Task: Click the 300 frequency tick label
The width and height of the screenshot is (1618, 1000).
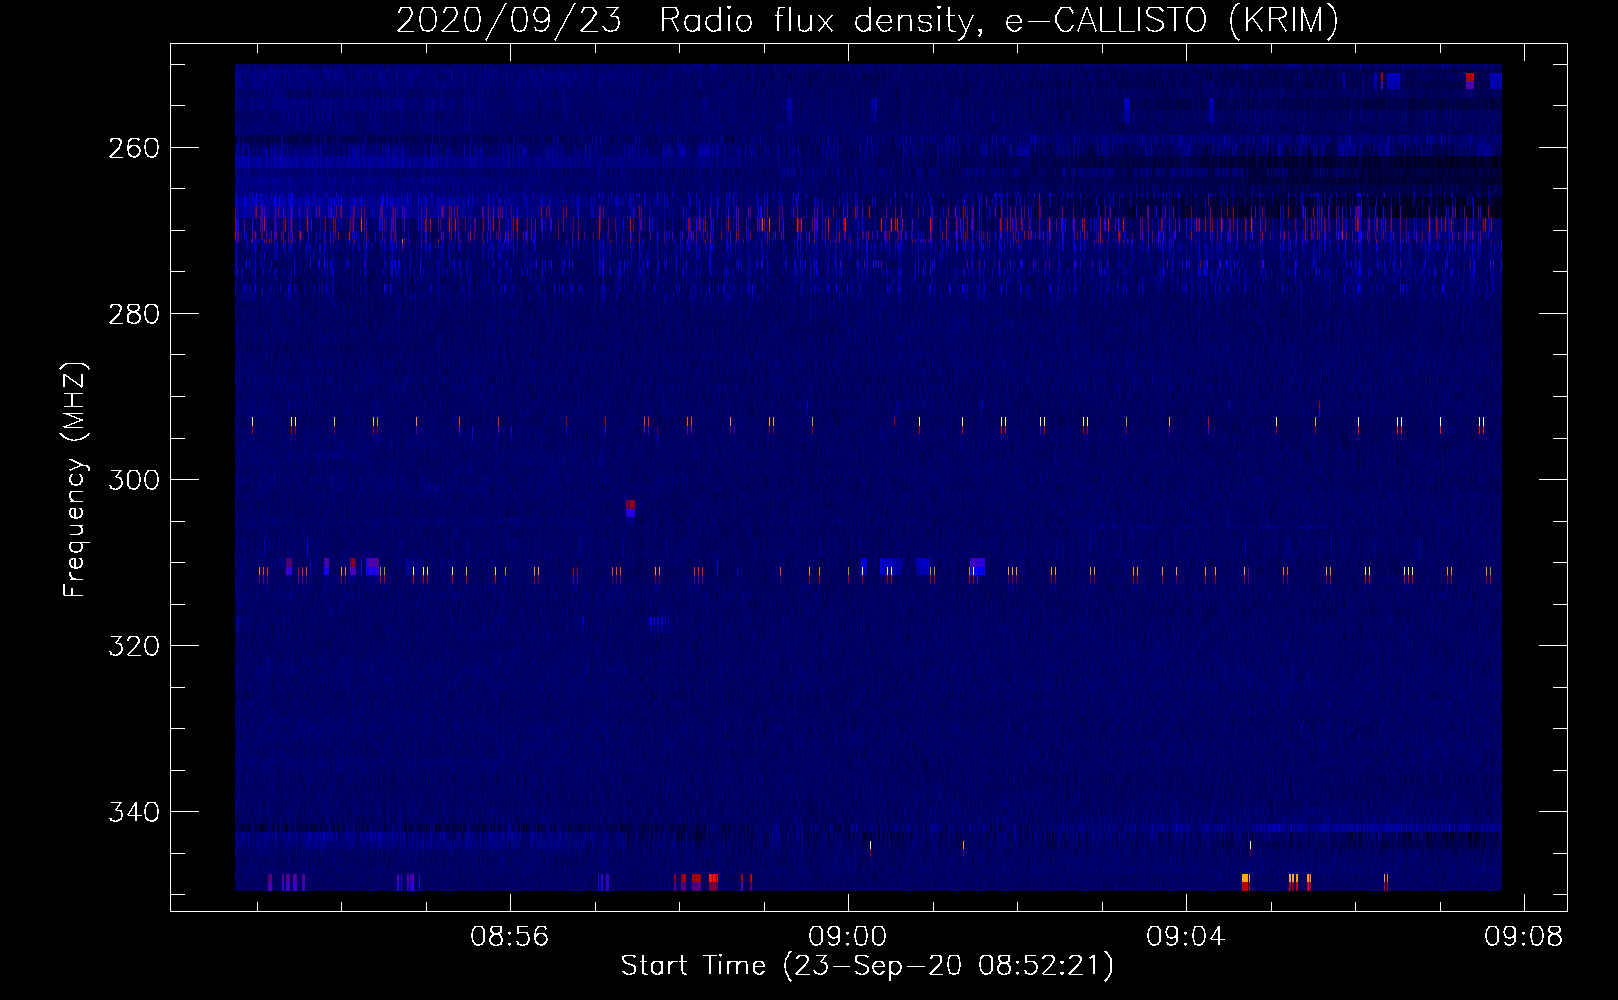Action: coord(133,480)
